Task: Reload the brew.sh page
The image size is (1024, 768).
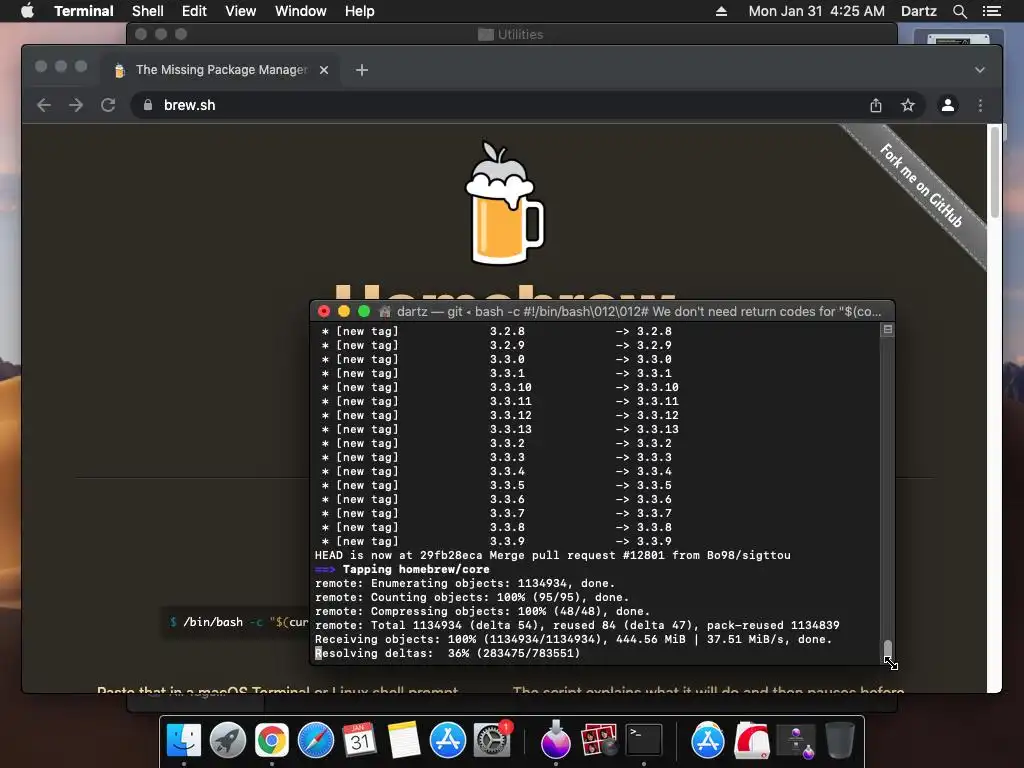Action: point(108,105)
